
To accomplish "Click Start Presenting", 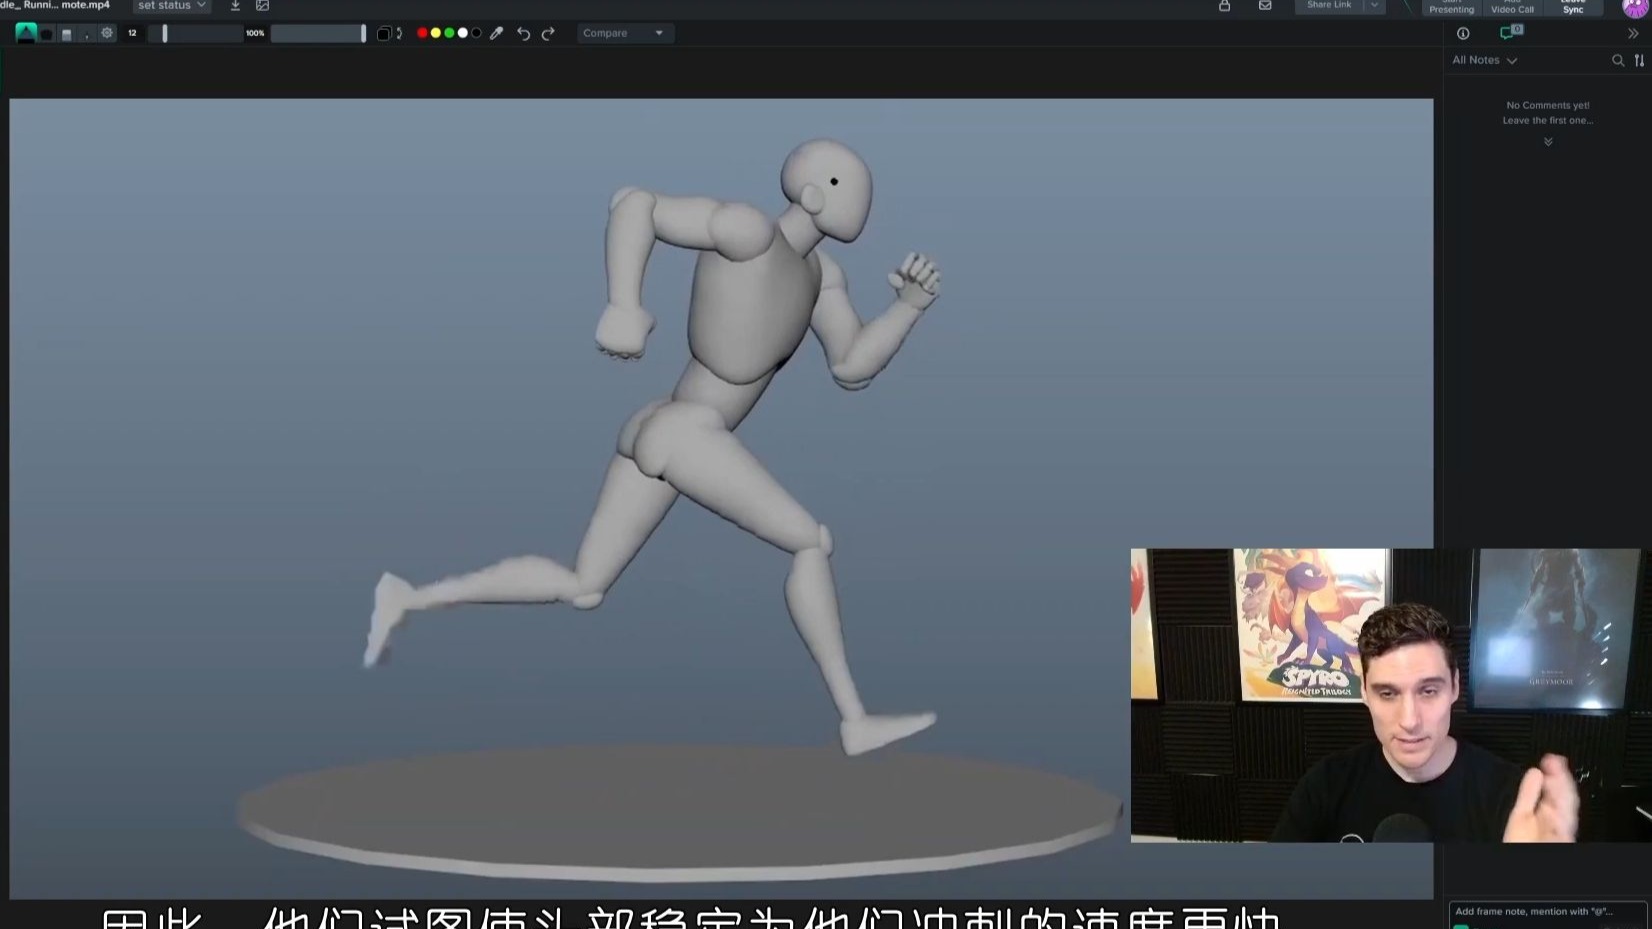I will click(x=1451, y=7).
